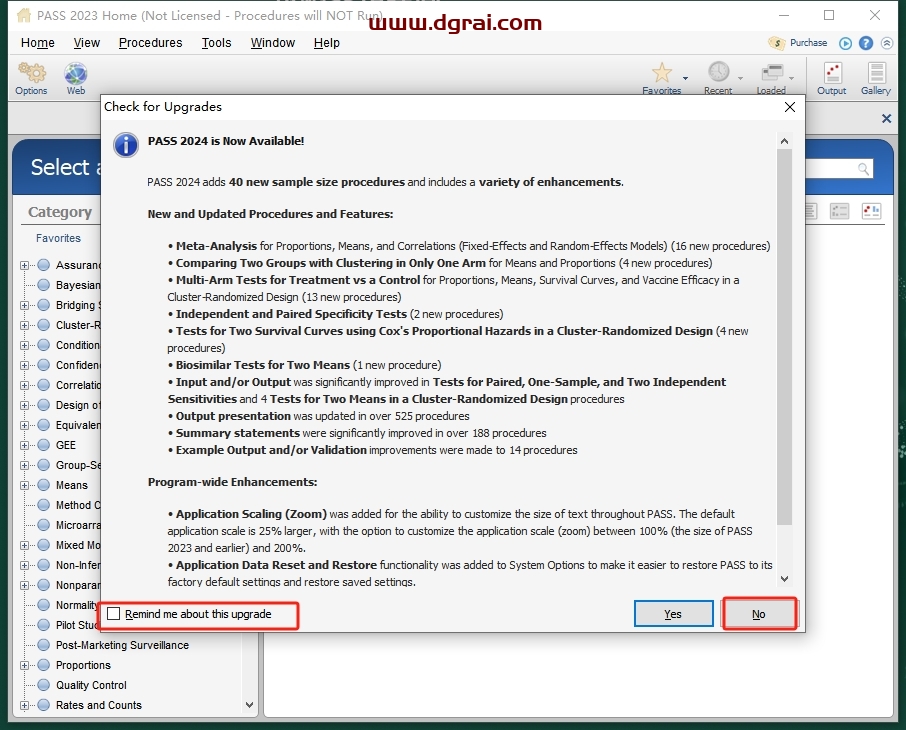The height and width of the screenshot is (730, 906).
Task: Select the Normality category item
Action: 77,605
